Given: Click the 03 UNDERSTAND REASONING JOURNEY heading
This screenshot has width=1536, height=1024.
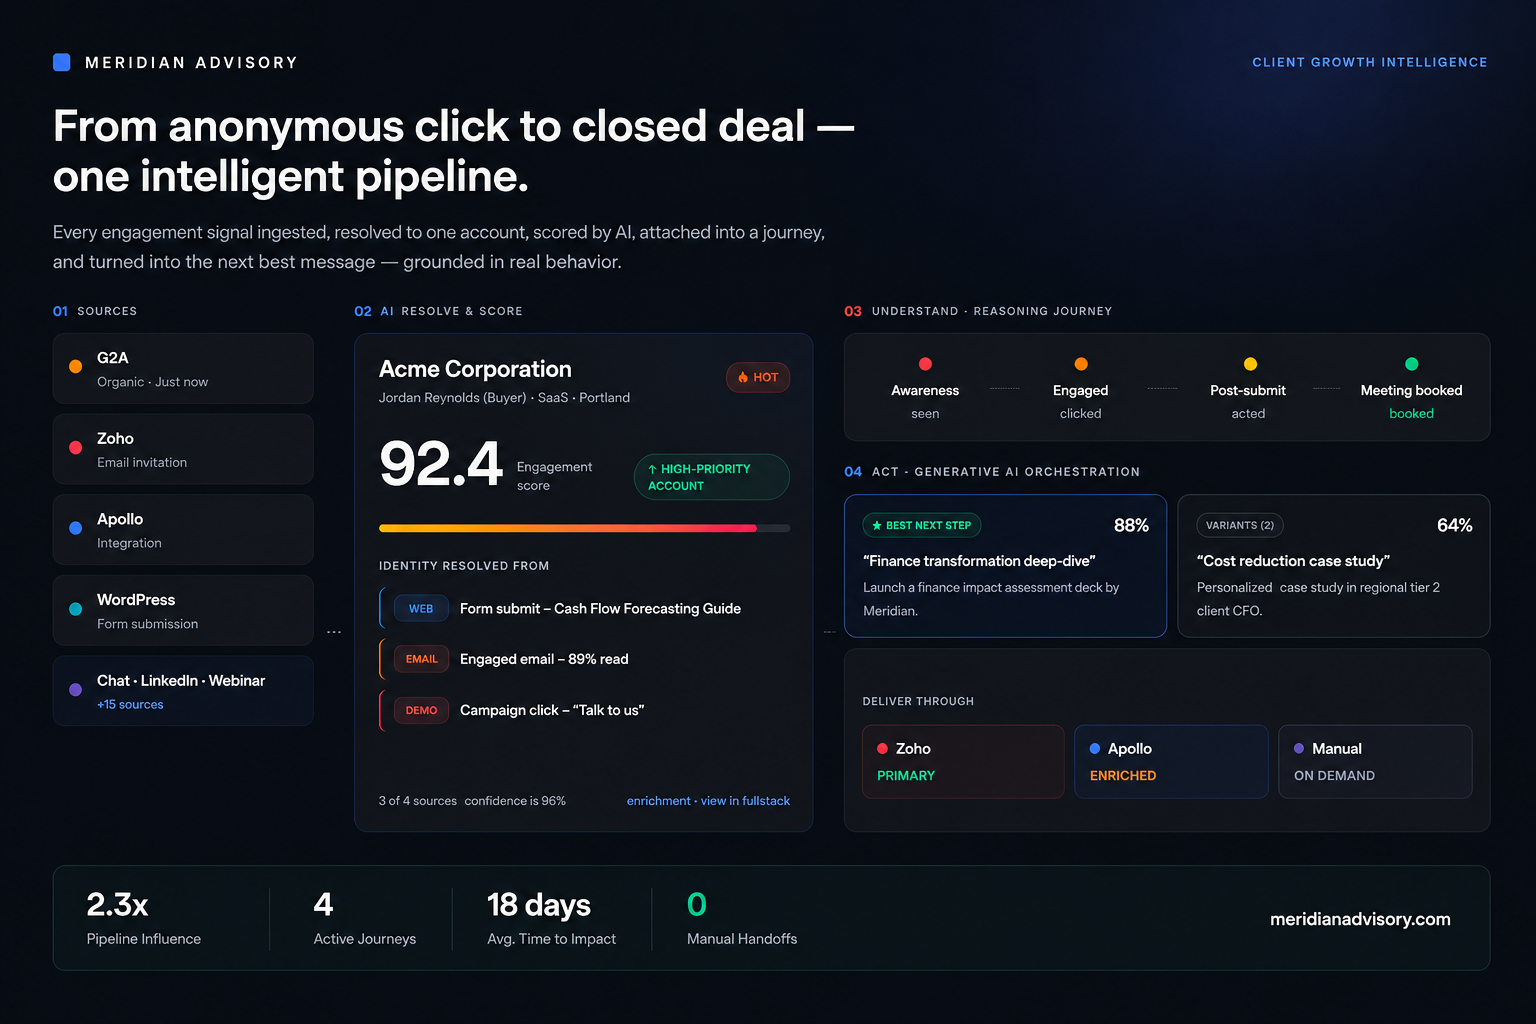Looking at the screenshot, I should coord(978,311).
